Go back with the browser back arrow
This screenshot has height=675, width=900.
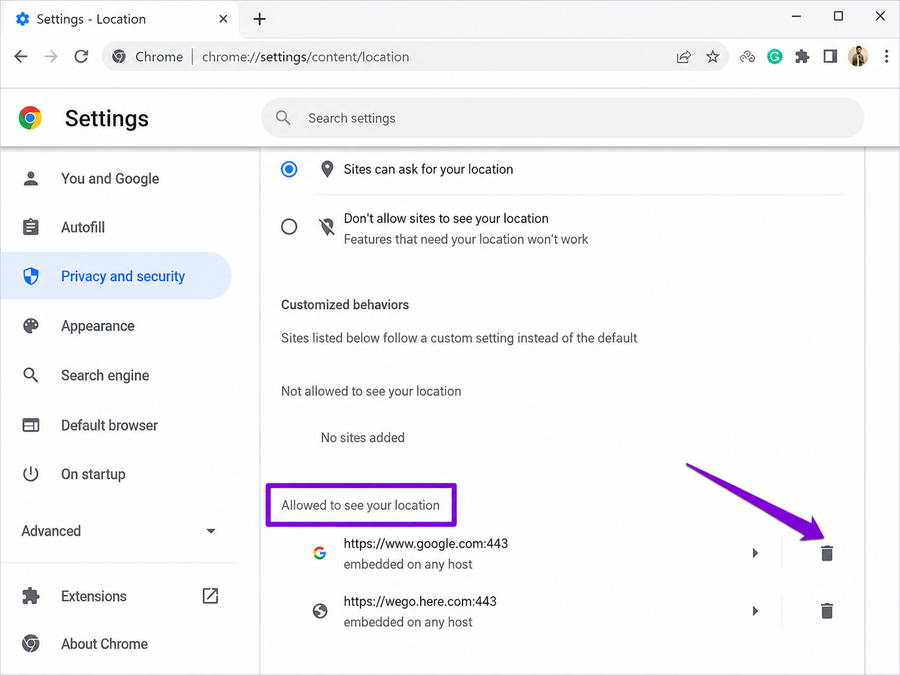coord(21,56)
